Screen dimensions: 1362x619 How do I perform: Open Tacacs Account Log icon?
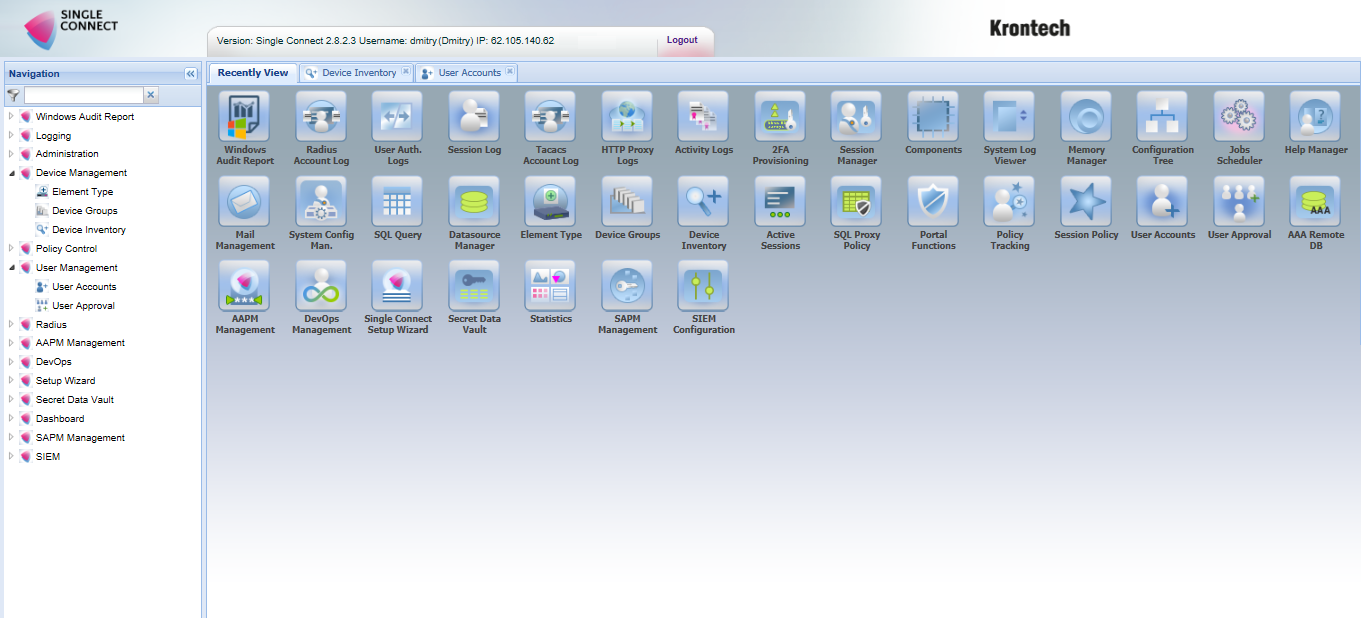point(550,117)
